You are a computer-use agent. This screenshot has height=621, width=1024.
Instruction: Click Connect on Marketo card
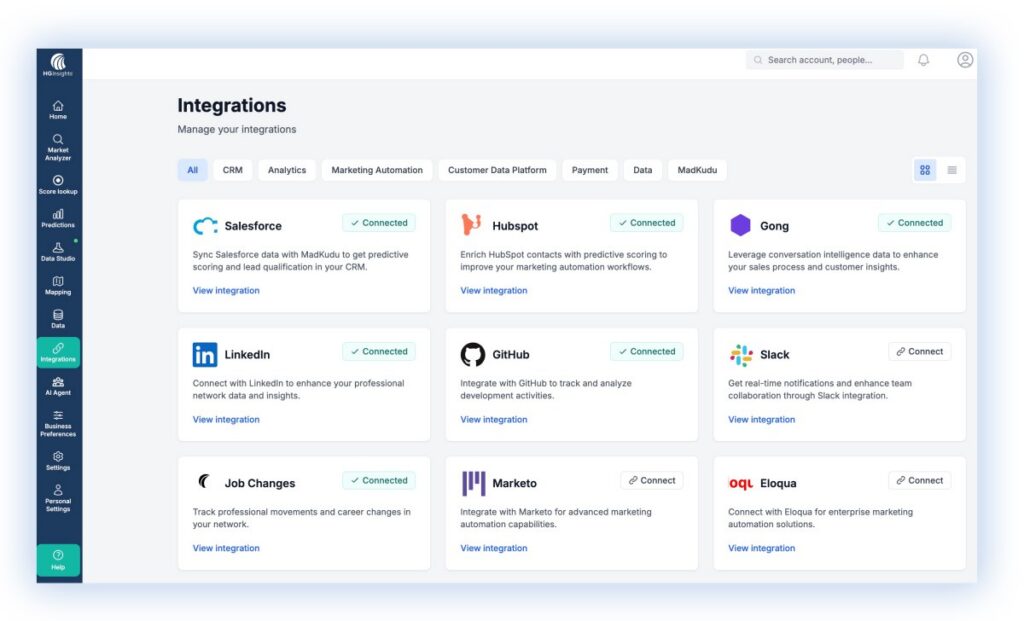click(x=652, y=480)
